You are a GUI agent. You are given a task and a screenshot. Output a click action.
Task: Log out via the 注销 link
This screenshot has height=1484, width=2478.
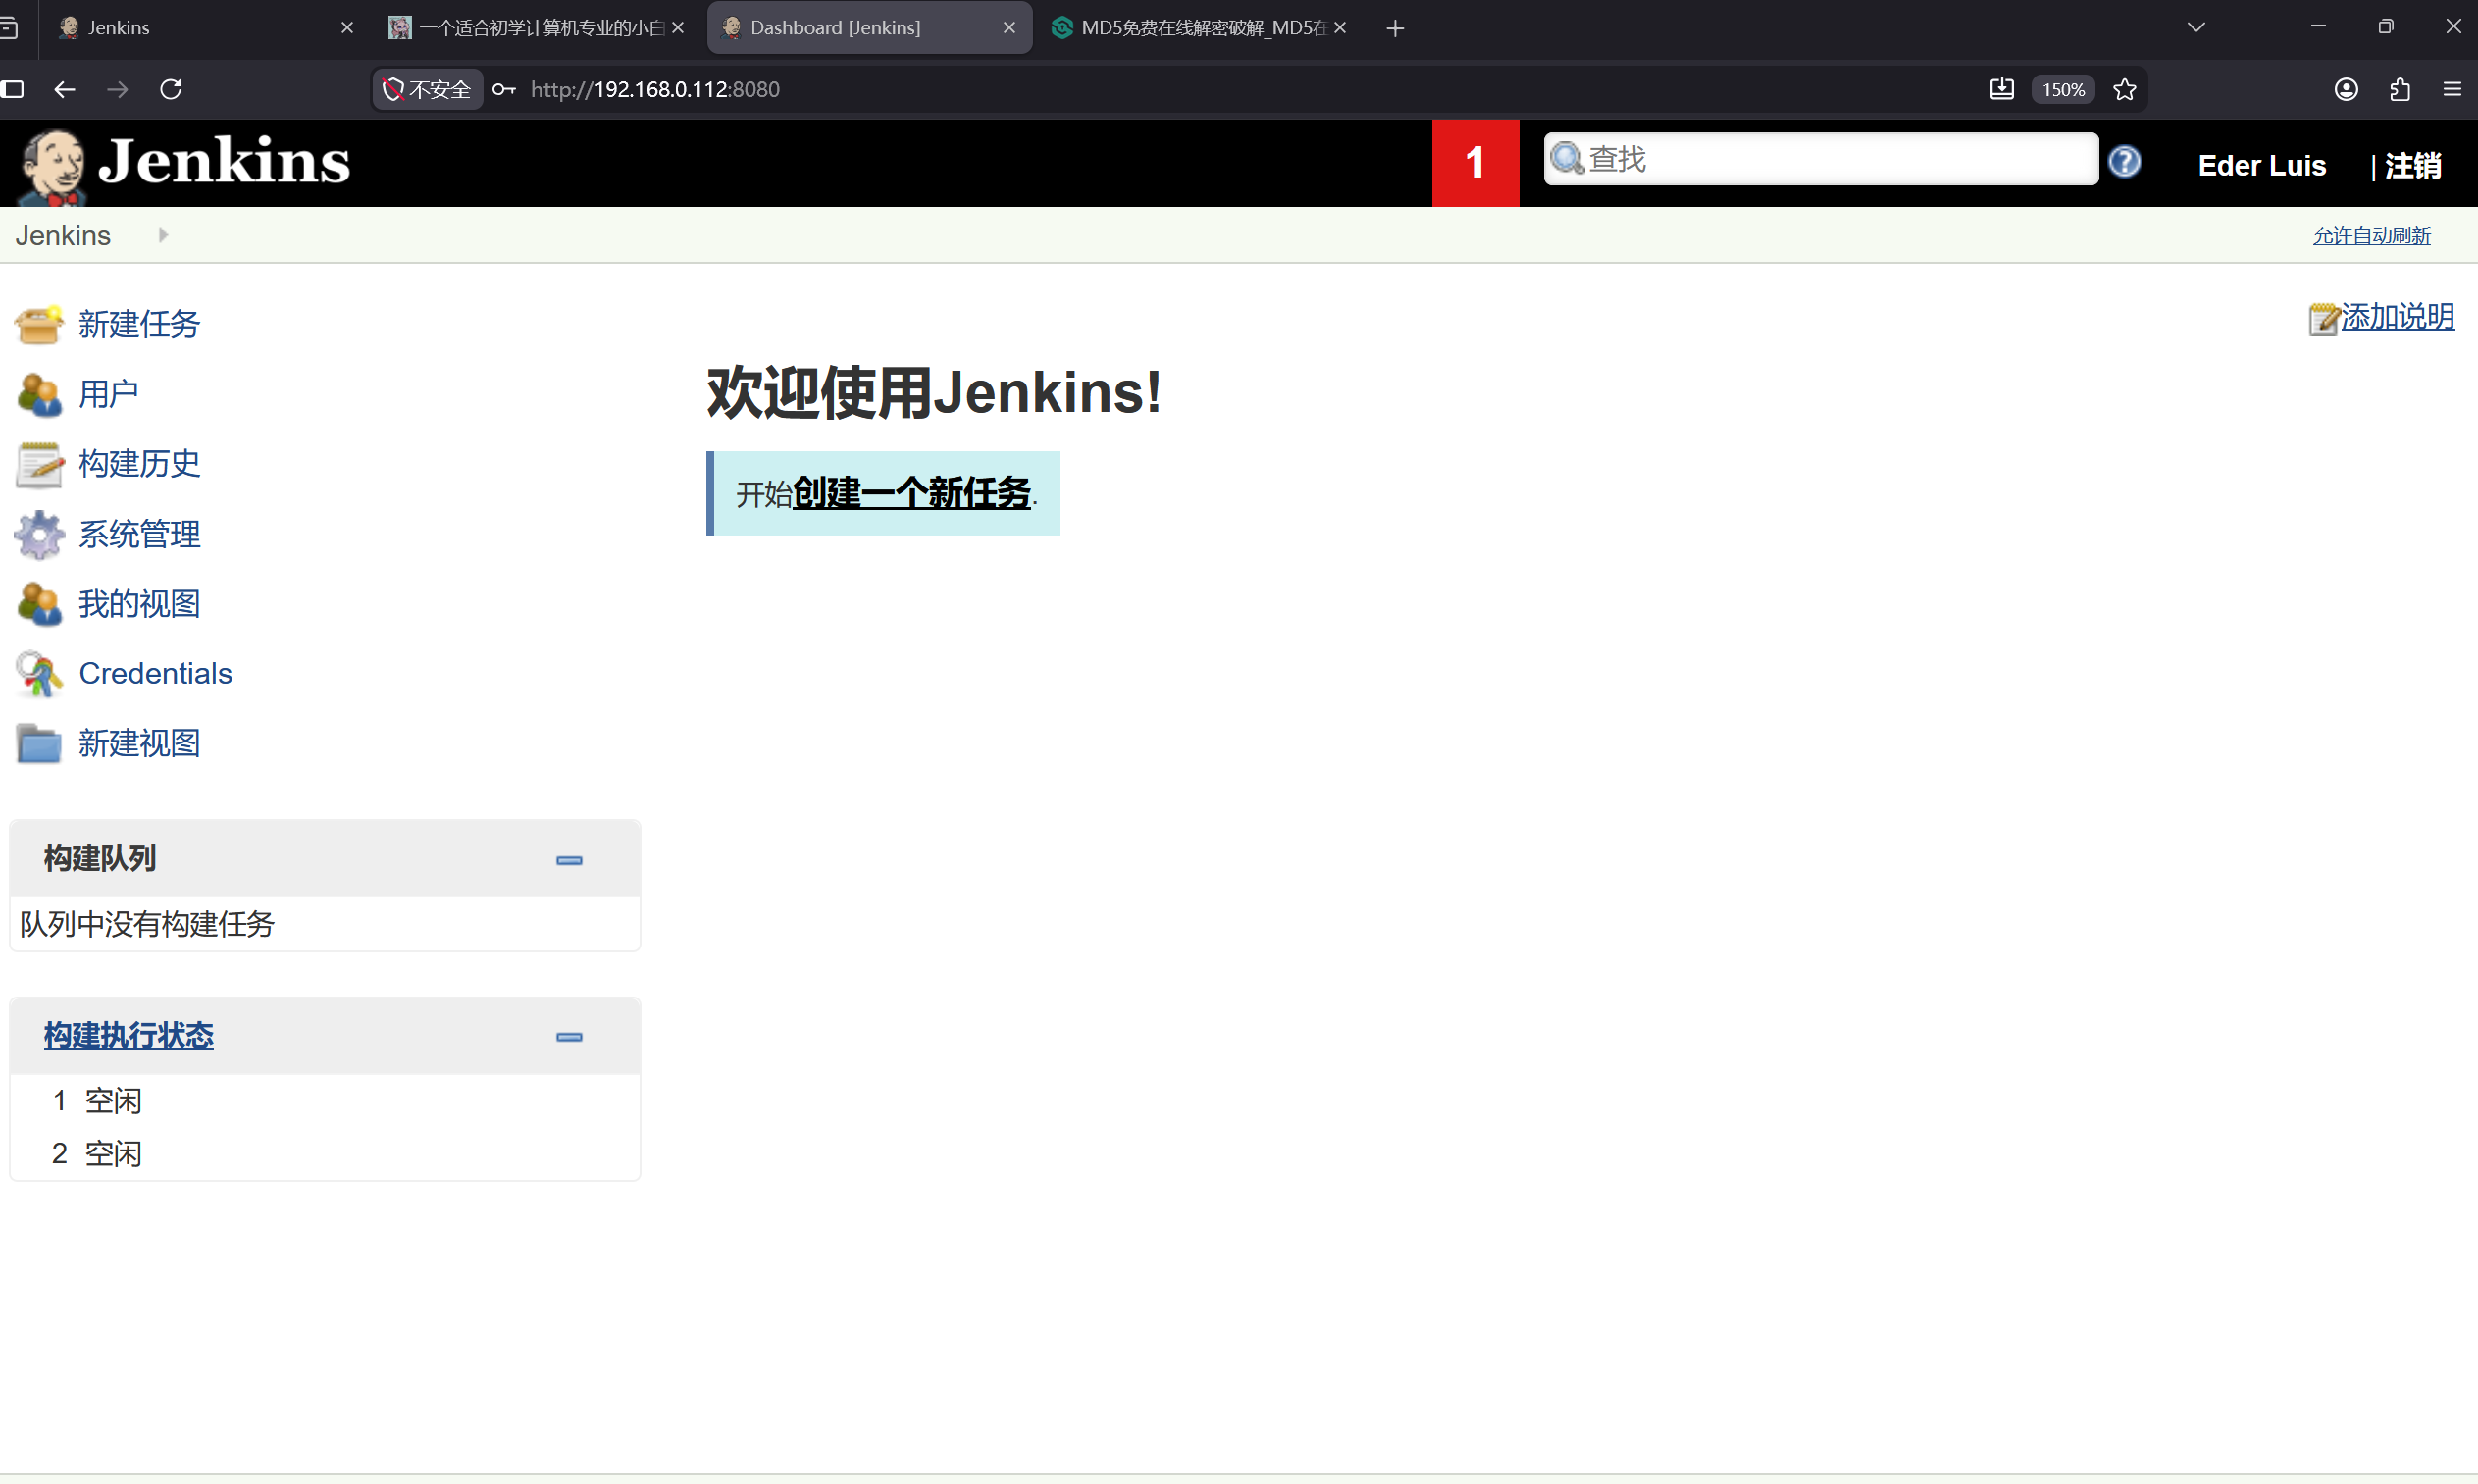click(x=2413, y=165)
